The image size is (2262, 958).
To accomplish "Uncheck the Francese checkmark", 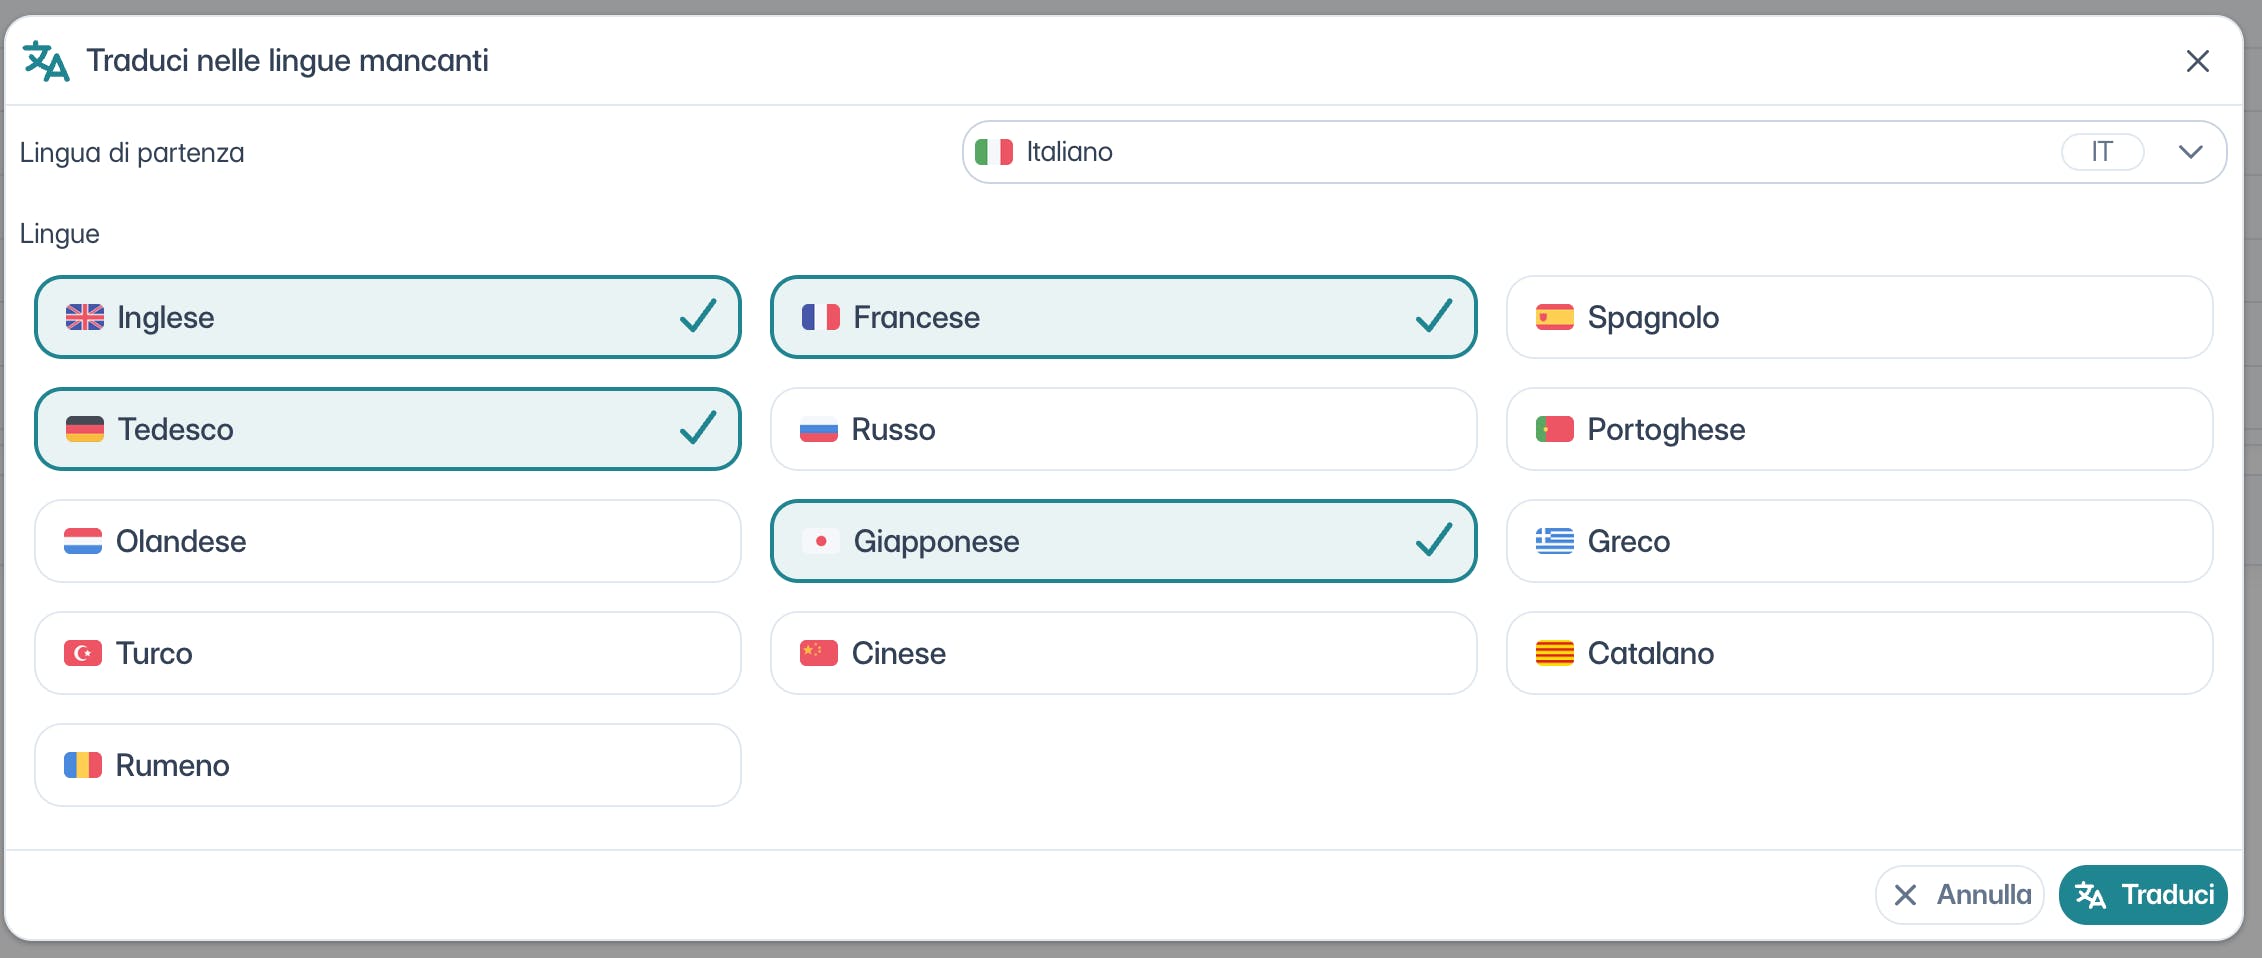I will coord(1433,317).
